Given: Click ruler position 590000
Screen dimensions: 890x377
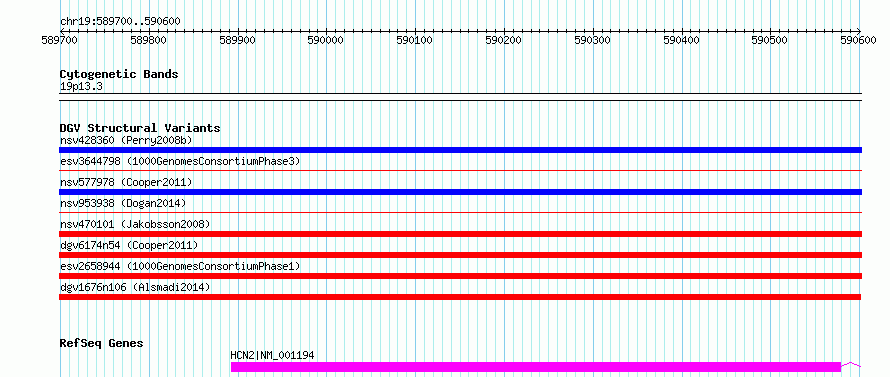Looking at the screenshot, I should tap(326, 40).
